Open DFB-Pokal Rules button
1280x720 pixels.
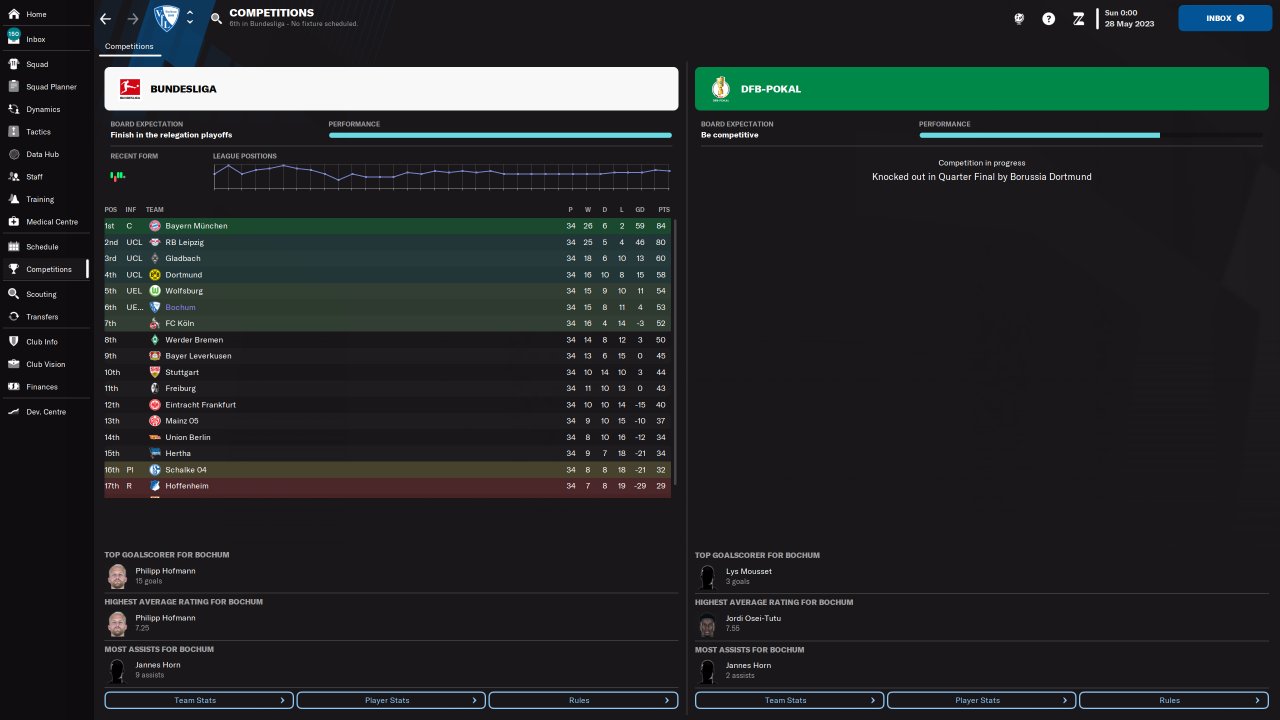pyautogui.click(x=1174, y=700)
